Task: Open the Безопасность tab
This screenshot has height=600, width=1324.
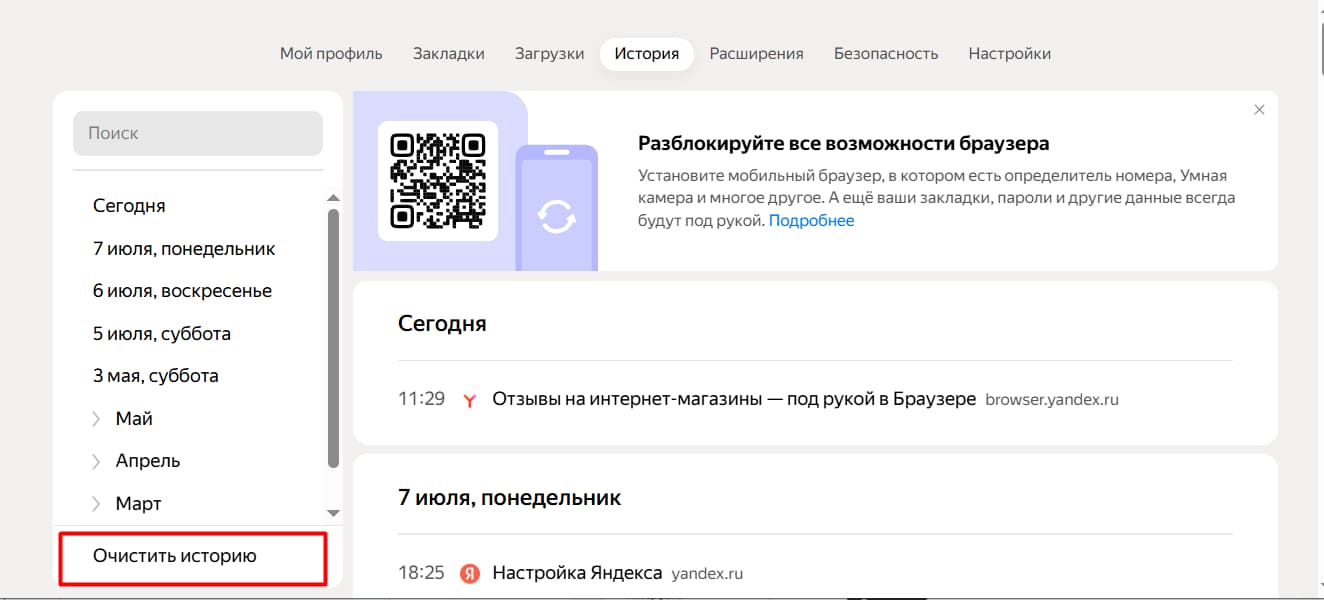Action: [x=886, y=54]
